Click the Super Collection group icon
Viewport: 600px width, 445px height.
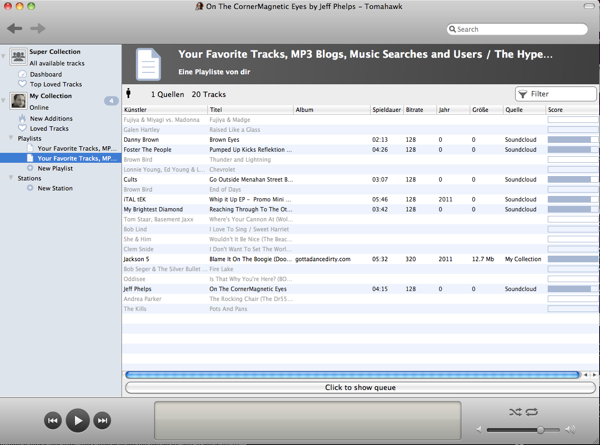18,57
